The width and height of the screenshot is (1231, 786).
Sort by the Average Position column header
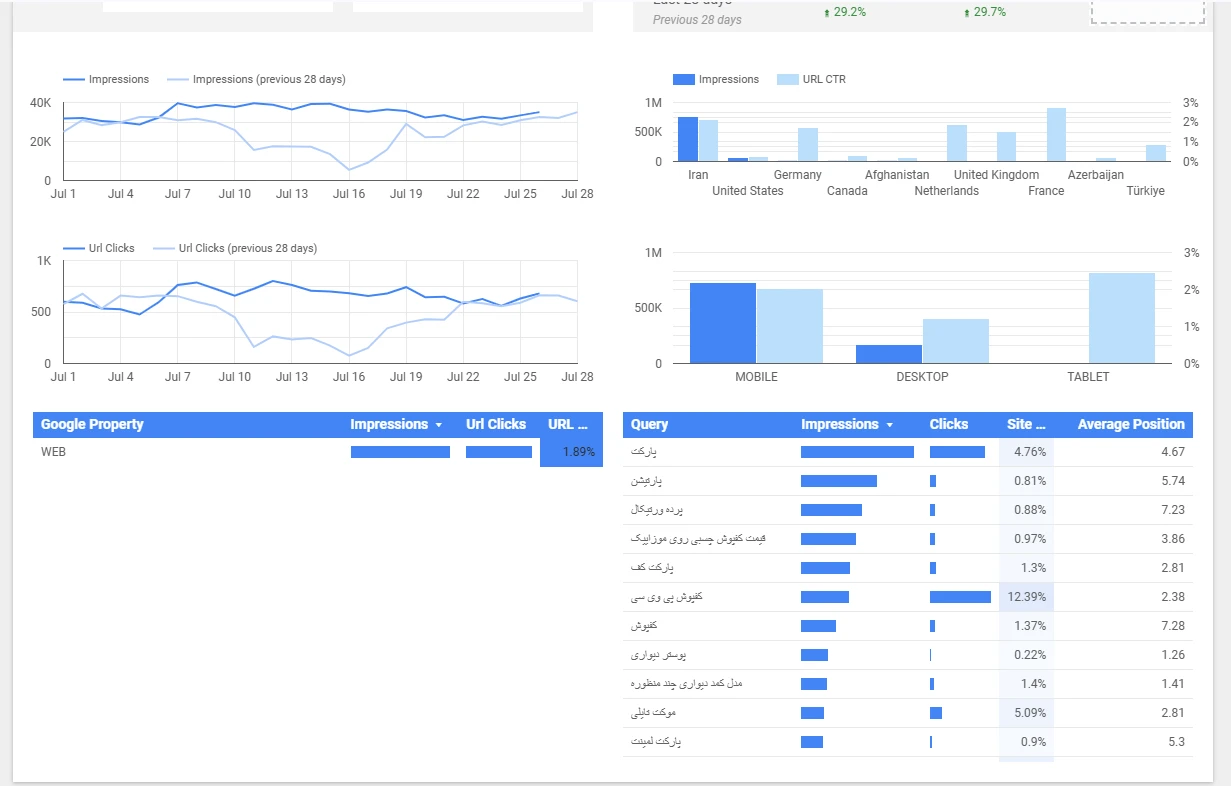pyautogui.click(x=1131, y=424)
